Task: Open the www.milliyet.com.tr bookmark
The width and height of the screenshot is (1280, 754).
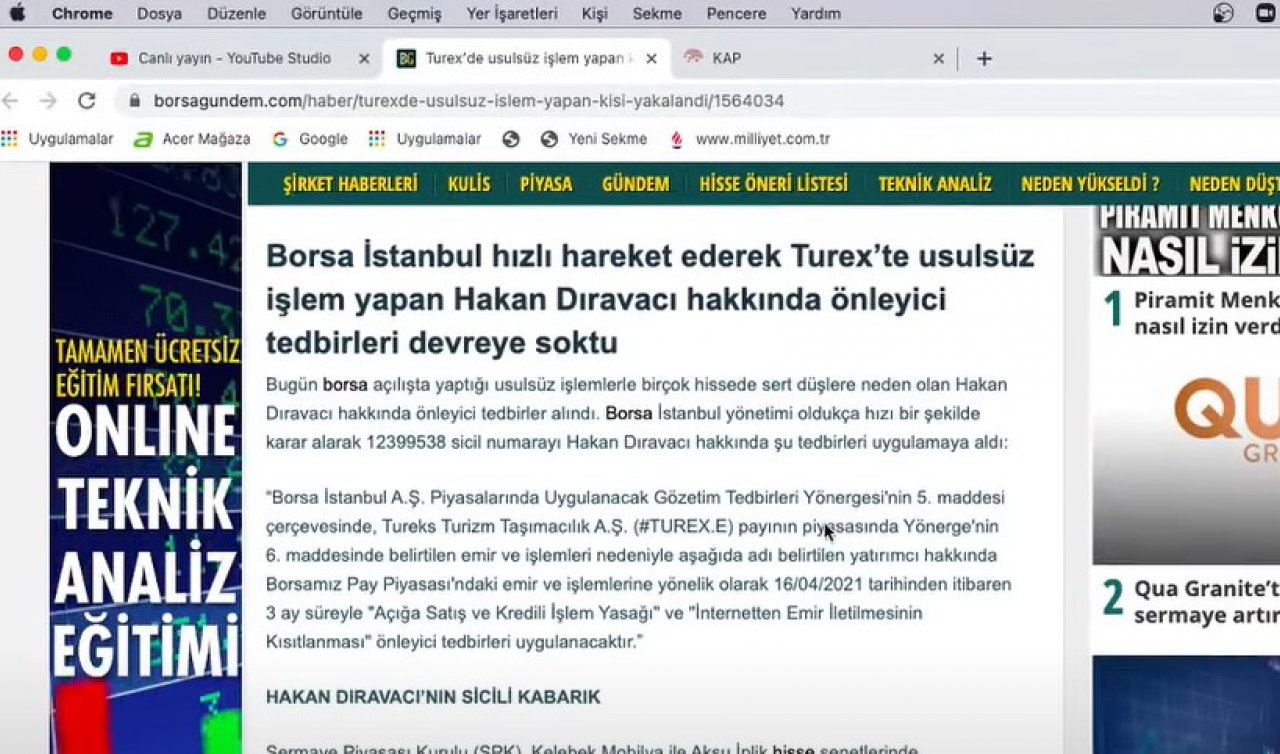Action: coord(749,139)
